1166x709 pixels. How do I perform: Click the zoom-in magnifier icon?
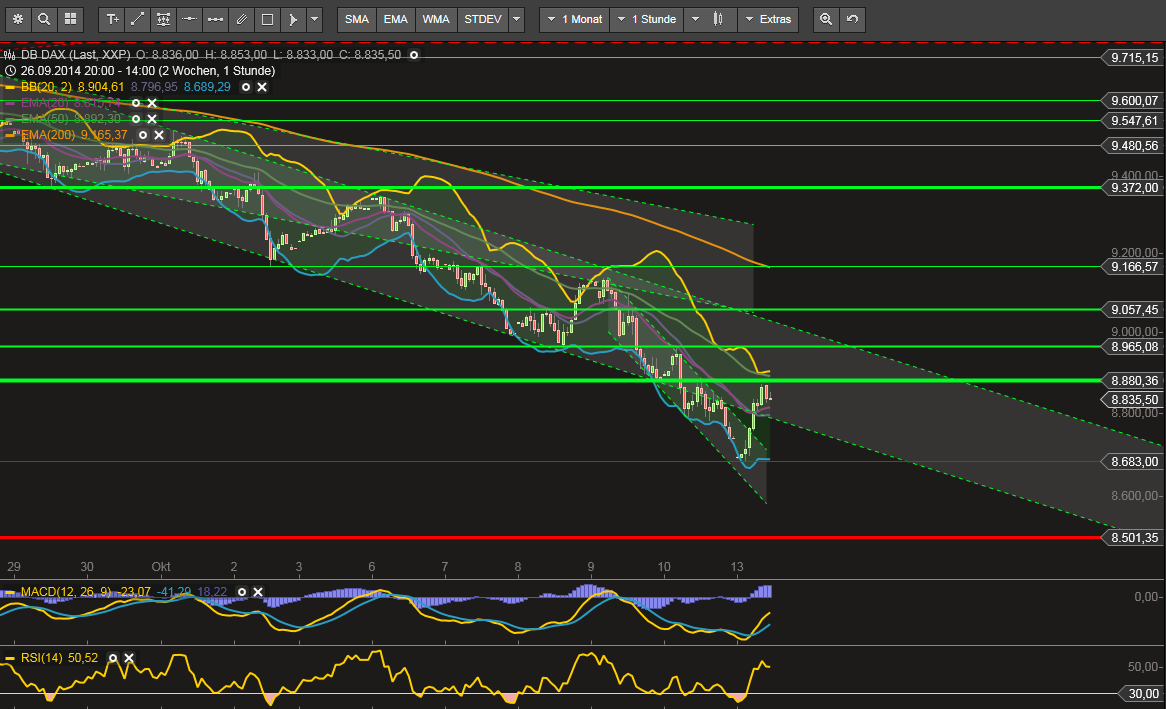click(x=825, y=19)
